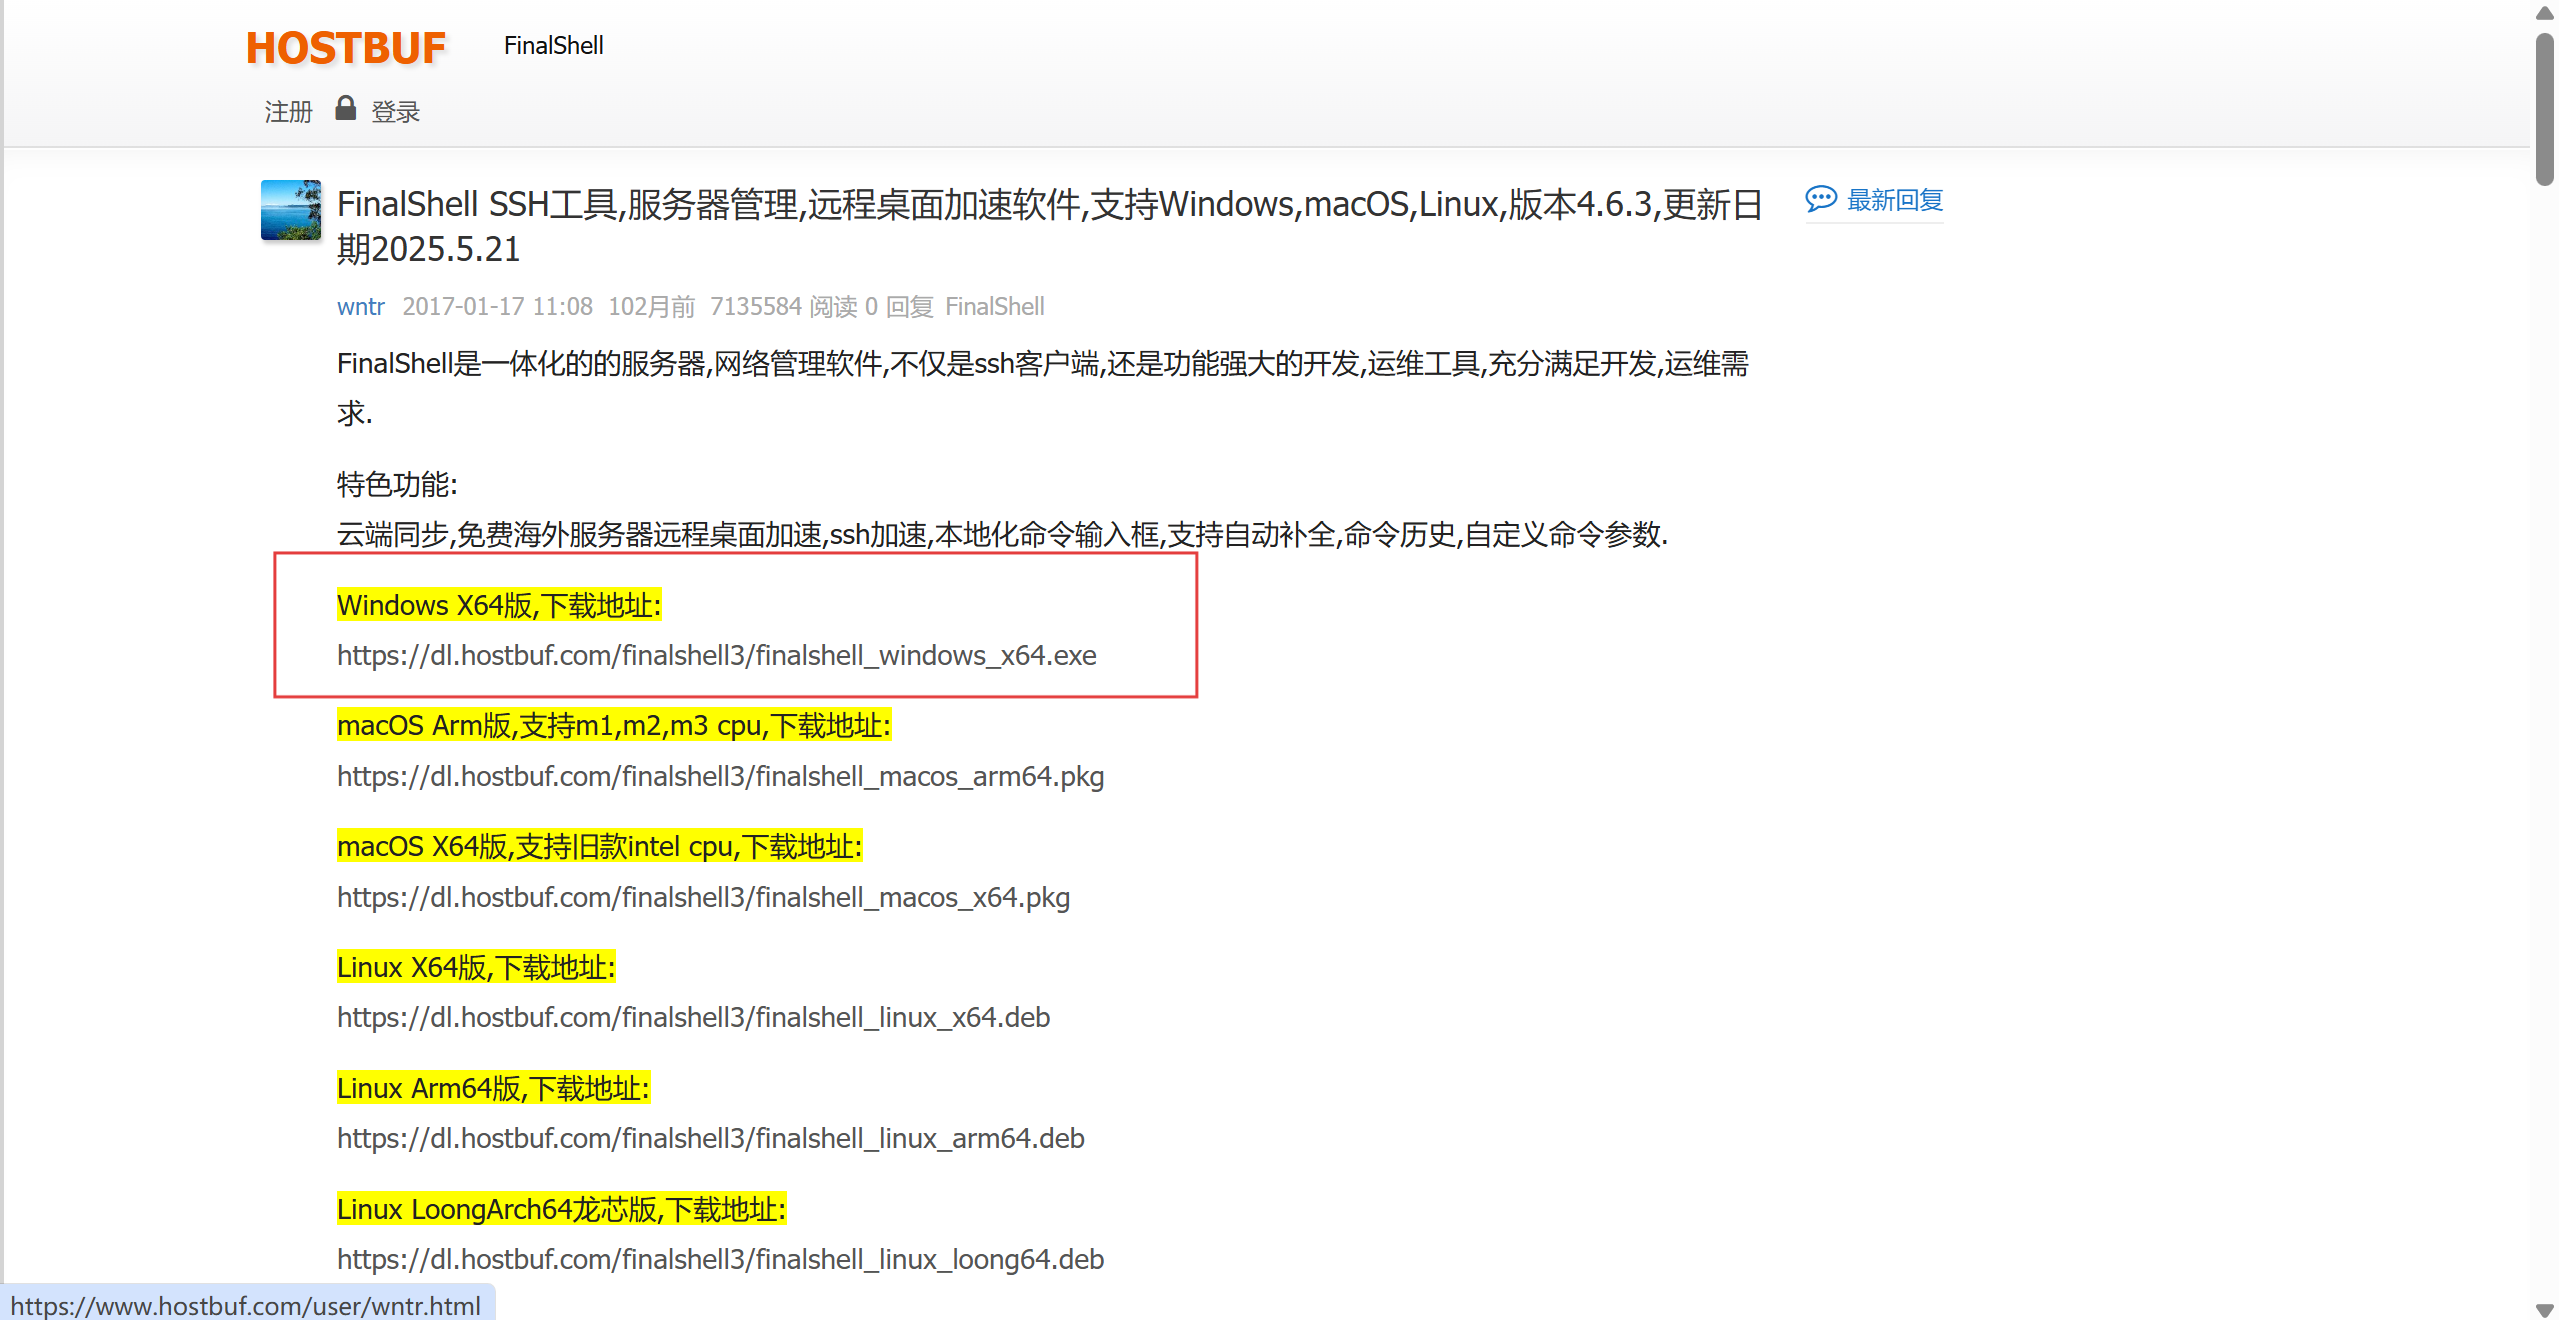
Task: Download the Linux arm64 deb link
Action: (x=710, y=1139)
